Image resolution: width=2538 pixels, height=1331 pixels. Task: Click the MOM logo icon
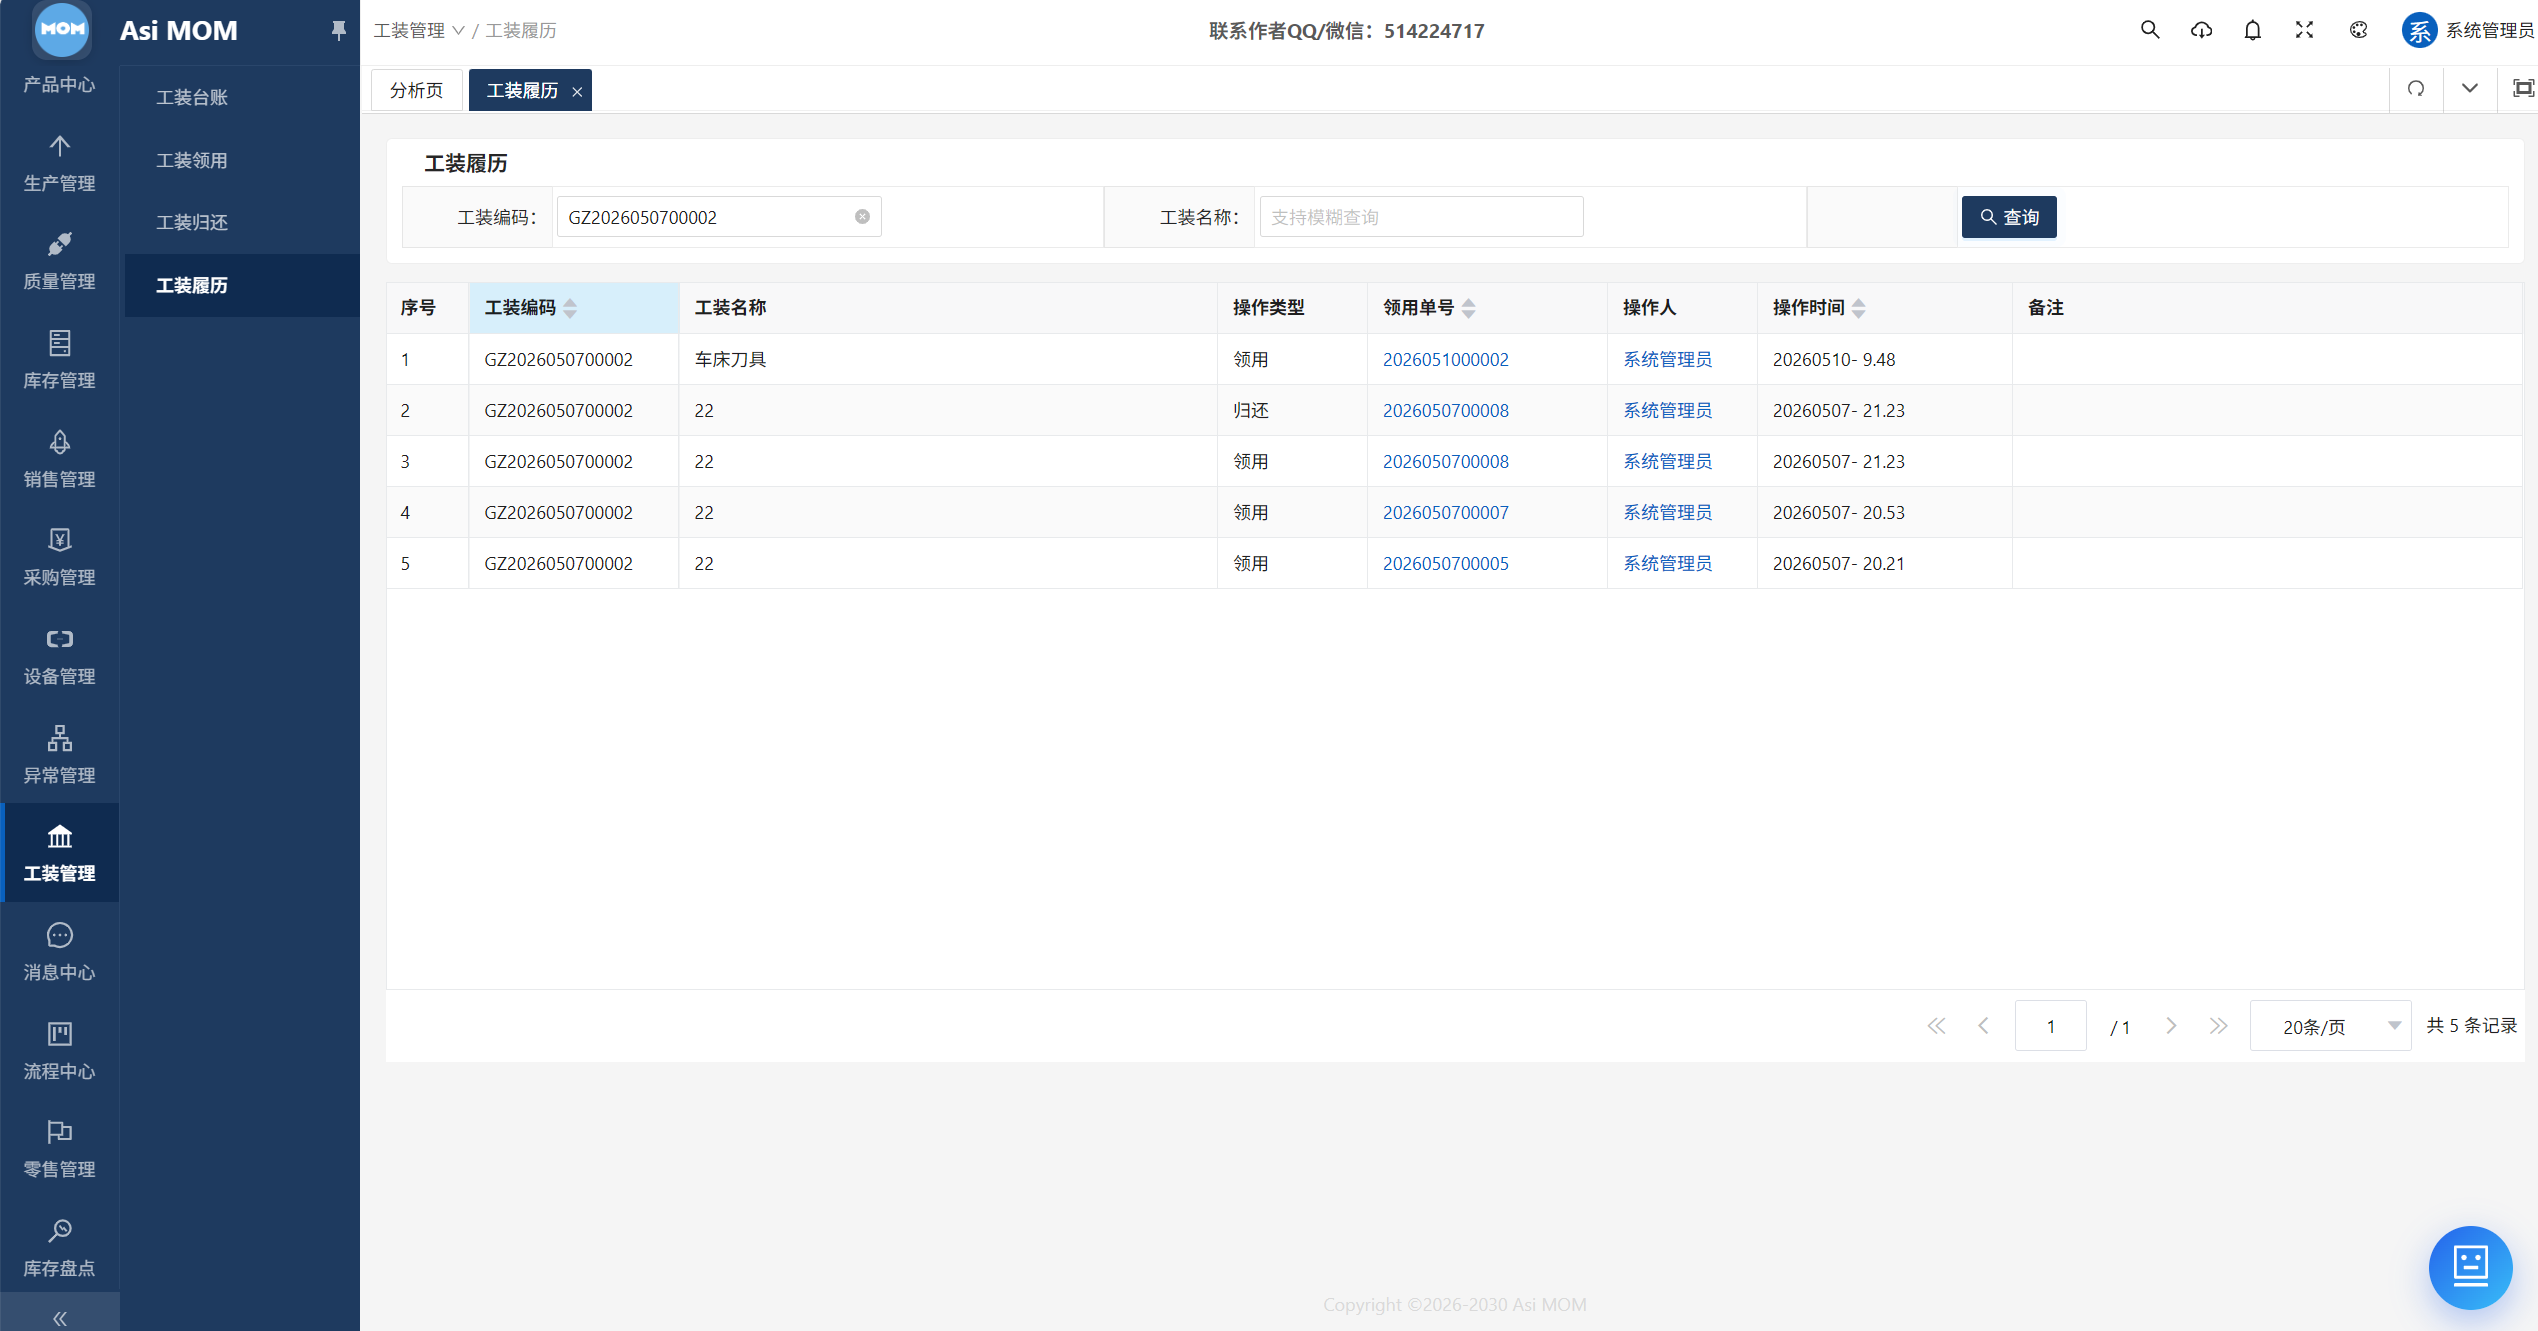pos(62,29)
